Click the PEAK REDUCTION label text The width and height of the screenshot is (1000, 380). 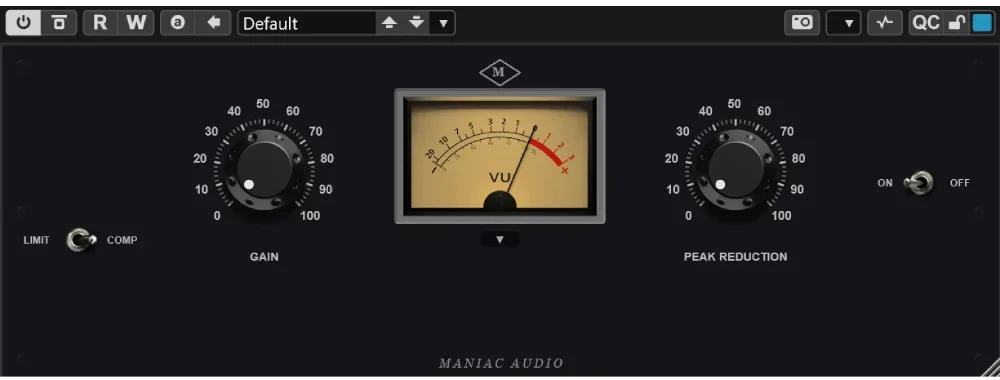tap(735, 257)
